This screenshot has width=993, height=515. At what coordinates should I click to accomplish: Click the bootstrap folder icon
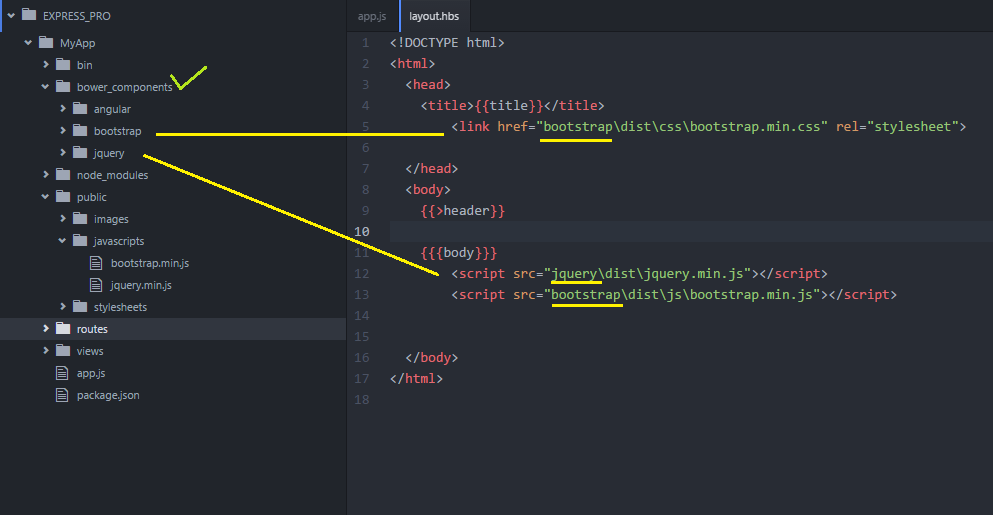pyautogui.click(x=80, y=130)
